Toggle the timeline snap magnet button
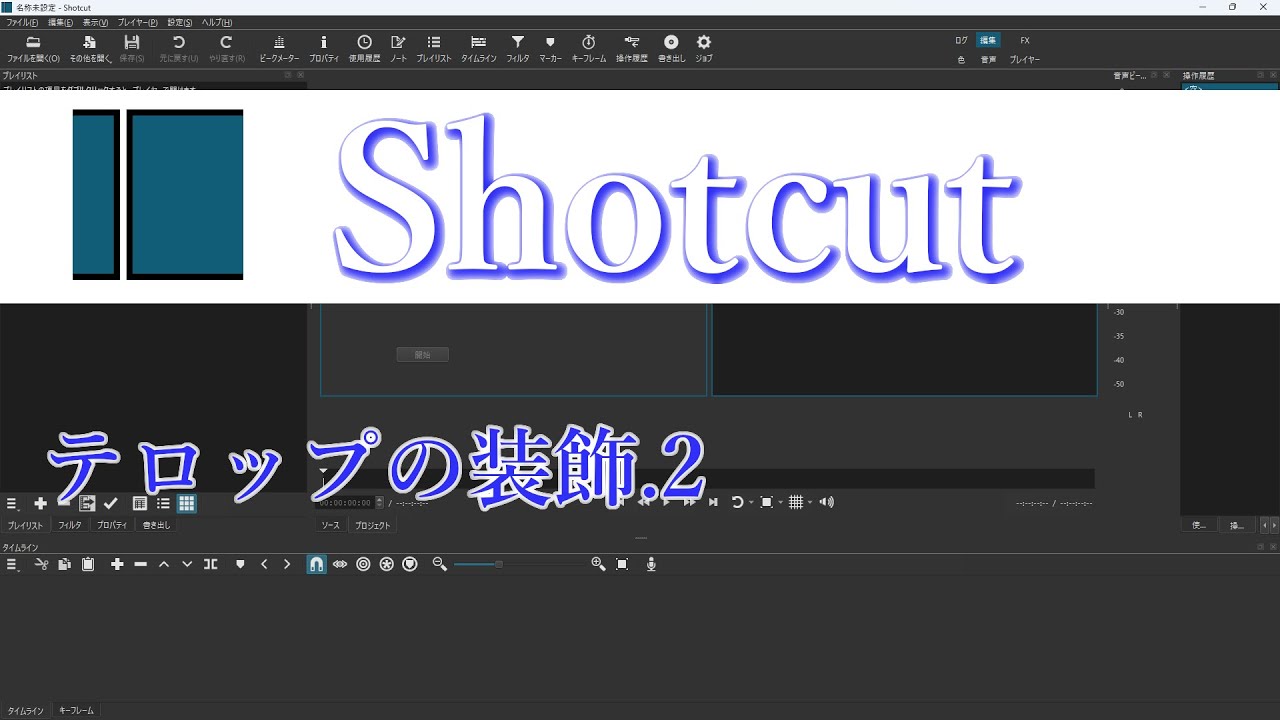The image size is (1280, 720). coord(316,564)
